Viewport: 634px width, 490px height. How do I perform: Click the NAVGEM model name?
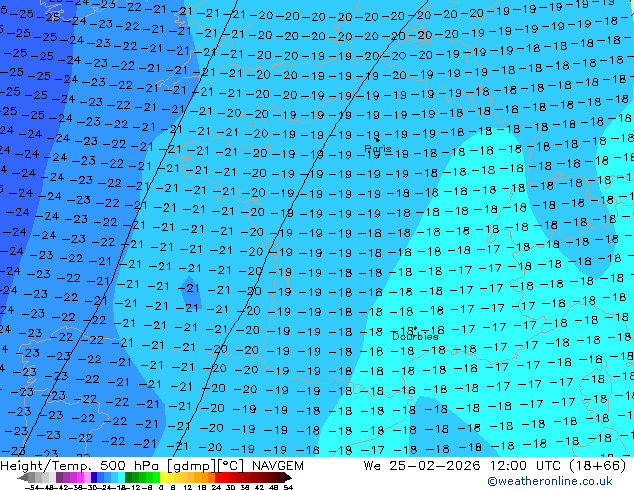278,466
